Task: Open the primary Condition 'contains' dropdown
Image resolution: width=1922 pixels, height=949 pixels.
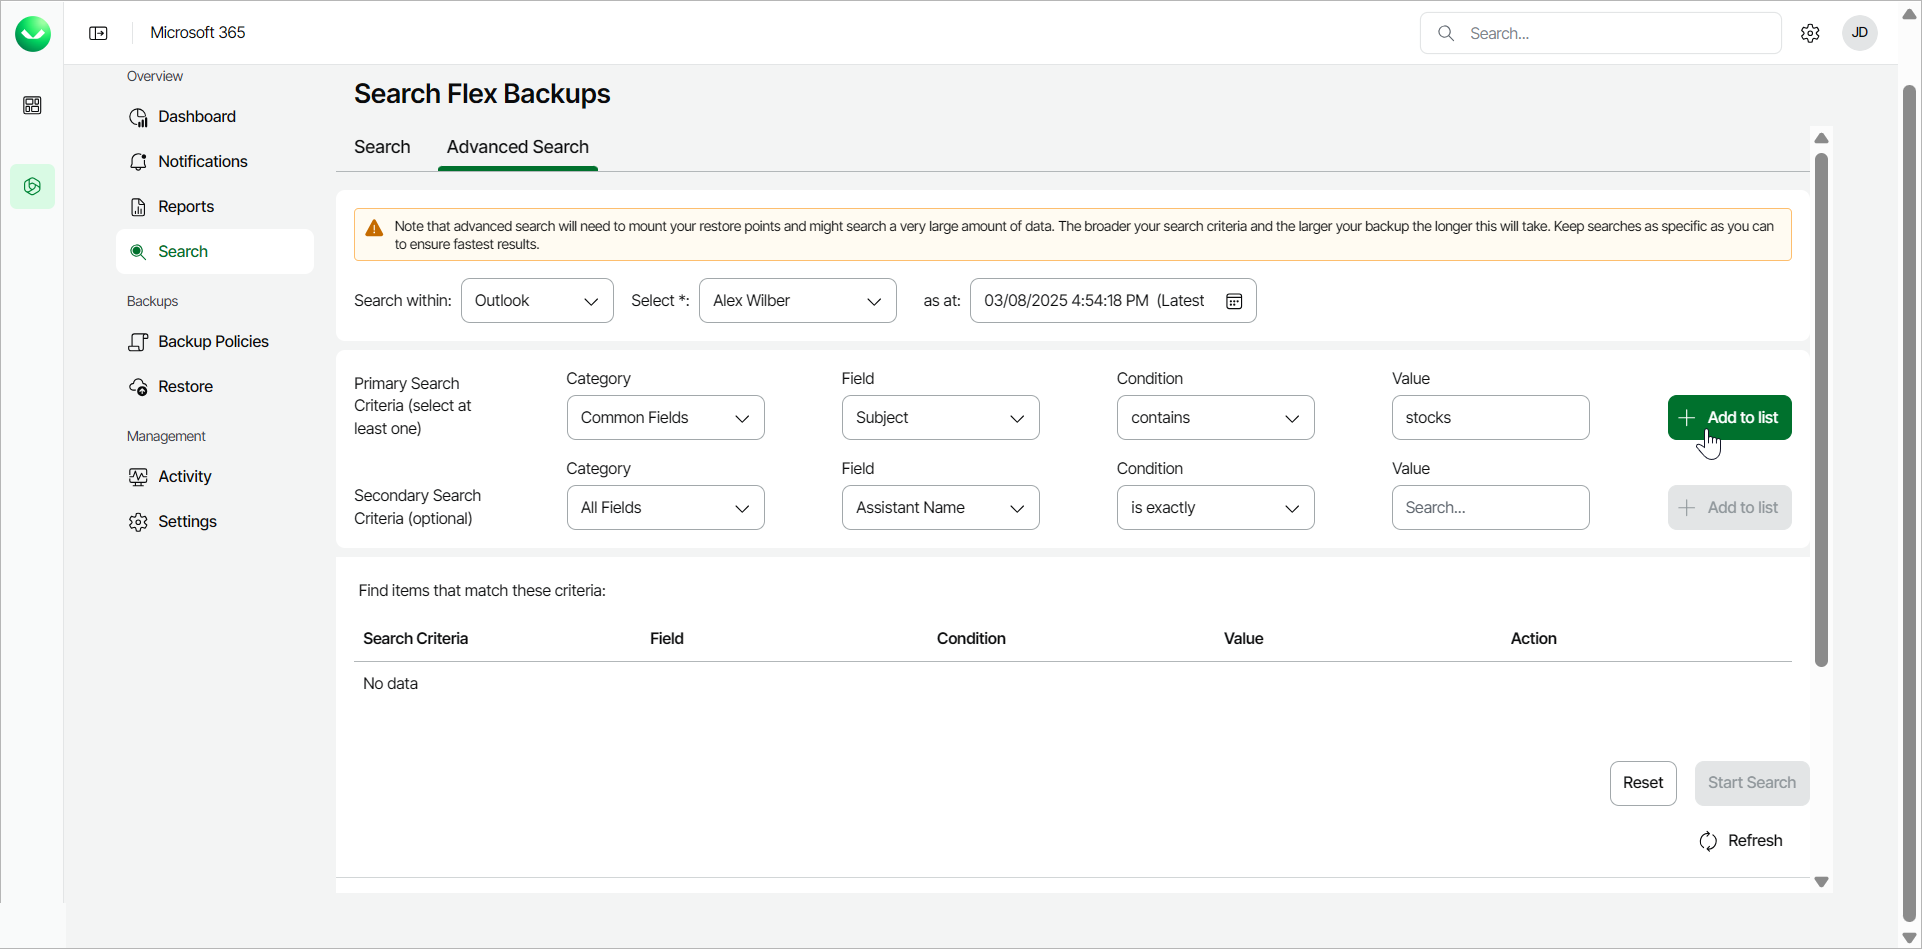Action: tap(1215, 418)
